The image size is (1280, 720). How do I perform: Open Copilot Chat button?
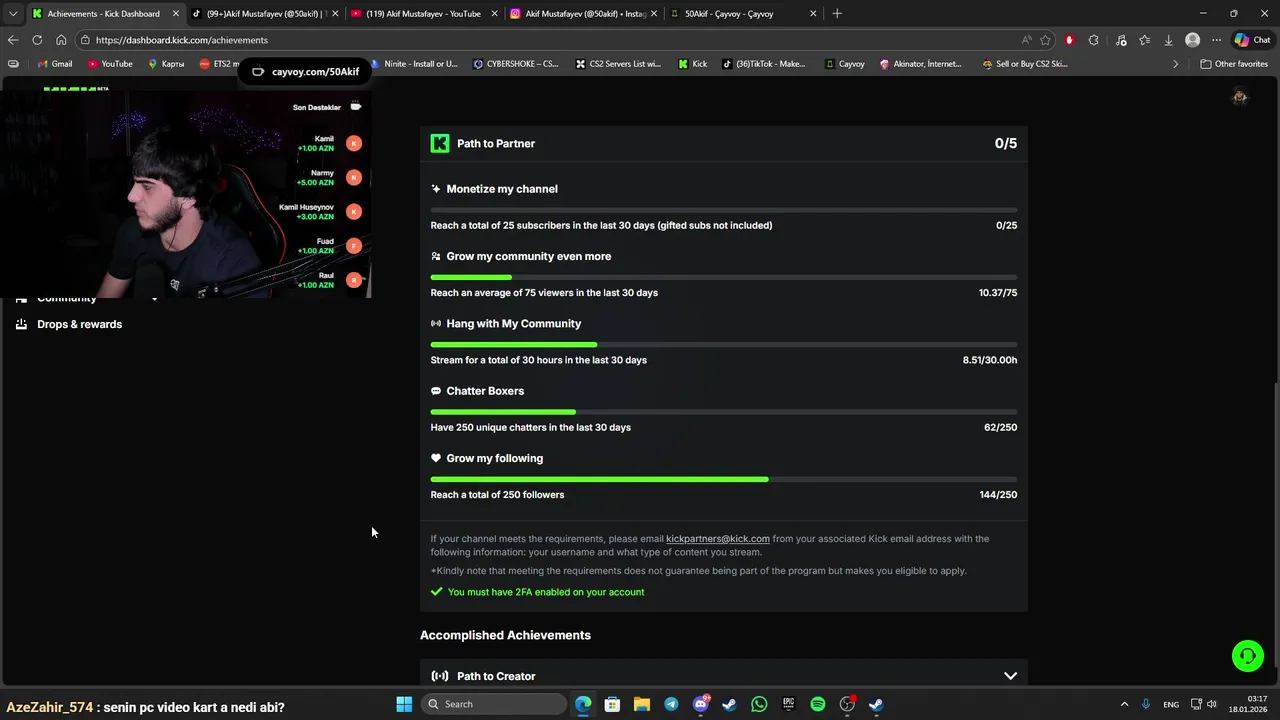coord(1252,40)
